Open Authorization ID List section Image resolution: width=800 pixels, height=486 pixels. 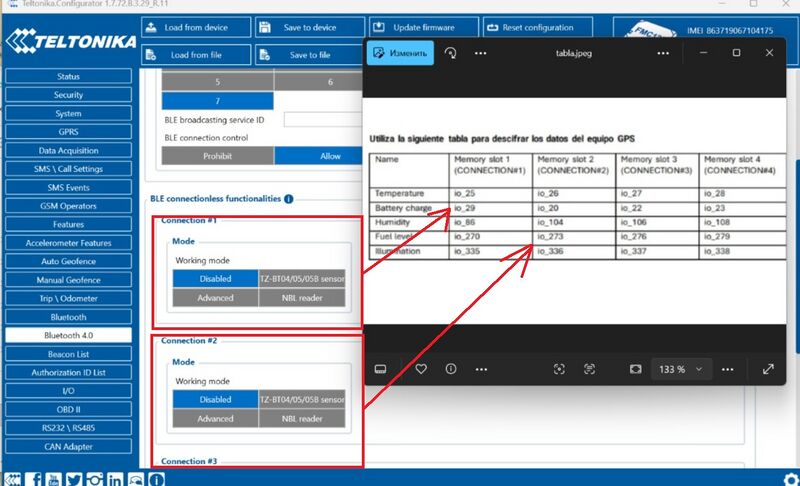tap(68, 372)
